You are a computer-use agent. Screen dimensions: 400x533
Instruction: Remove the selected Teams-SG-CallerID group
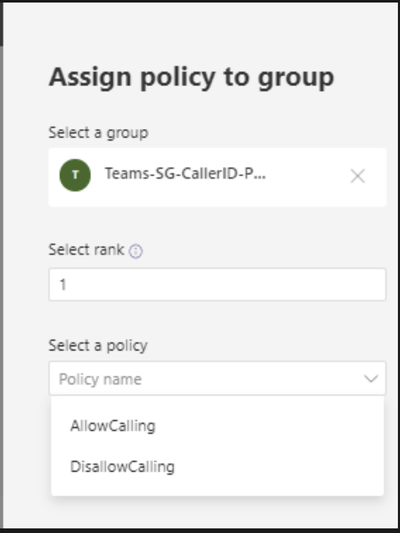coord(358,176)
